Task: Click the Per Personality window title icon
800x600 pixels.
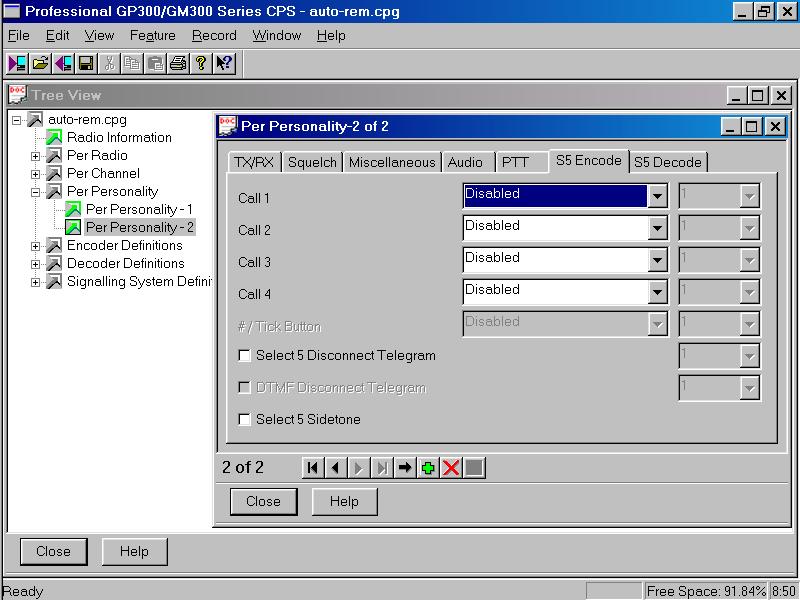Action: pos(227,126)
